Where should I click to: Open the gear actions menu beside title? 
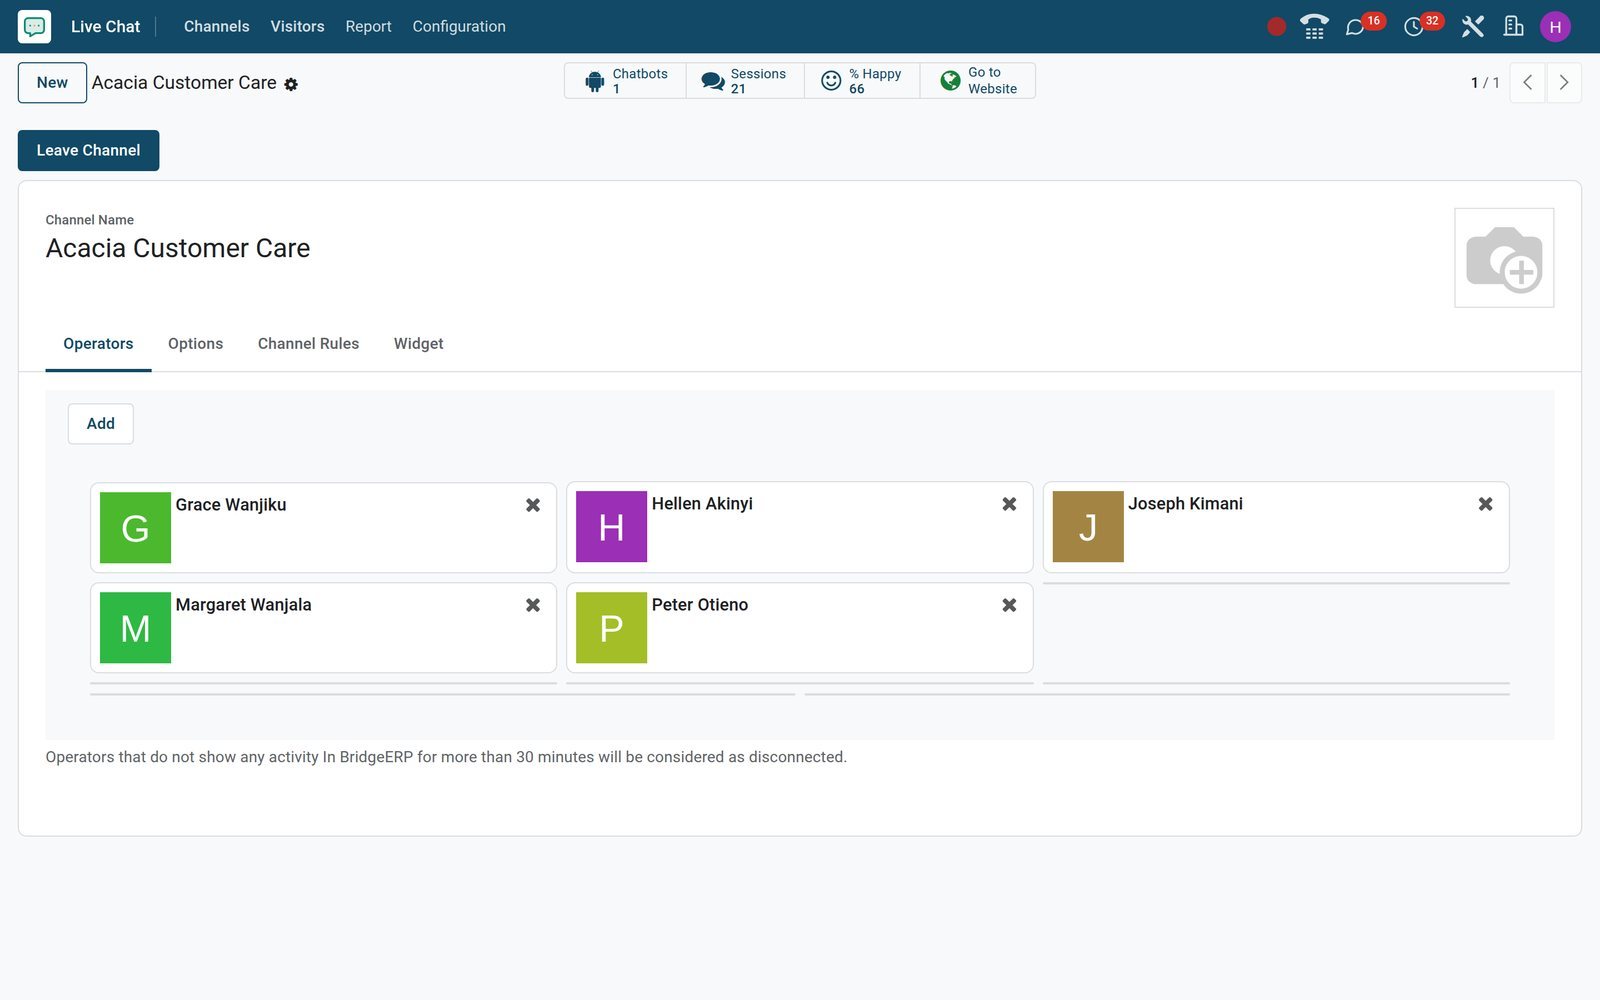coord(291,84)
